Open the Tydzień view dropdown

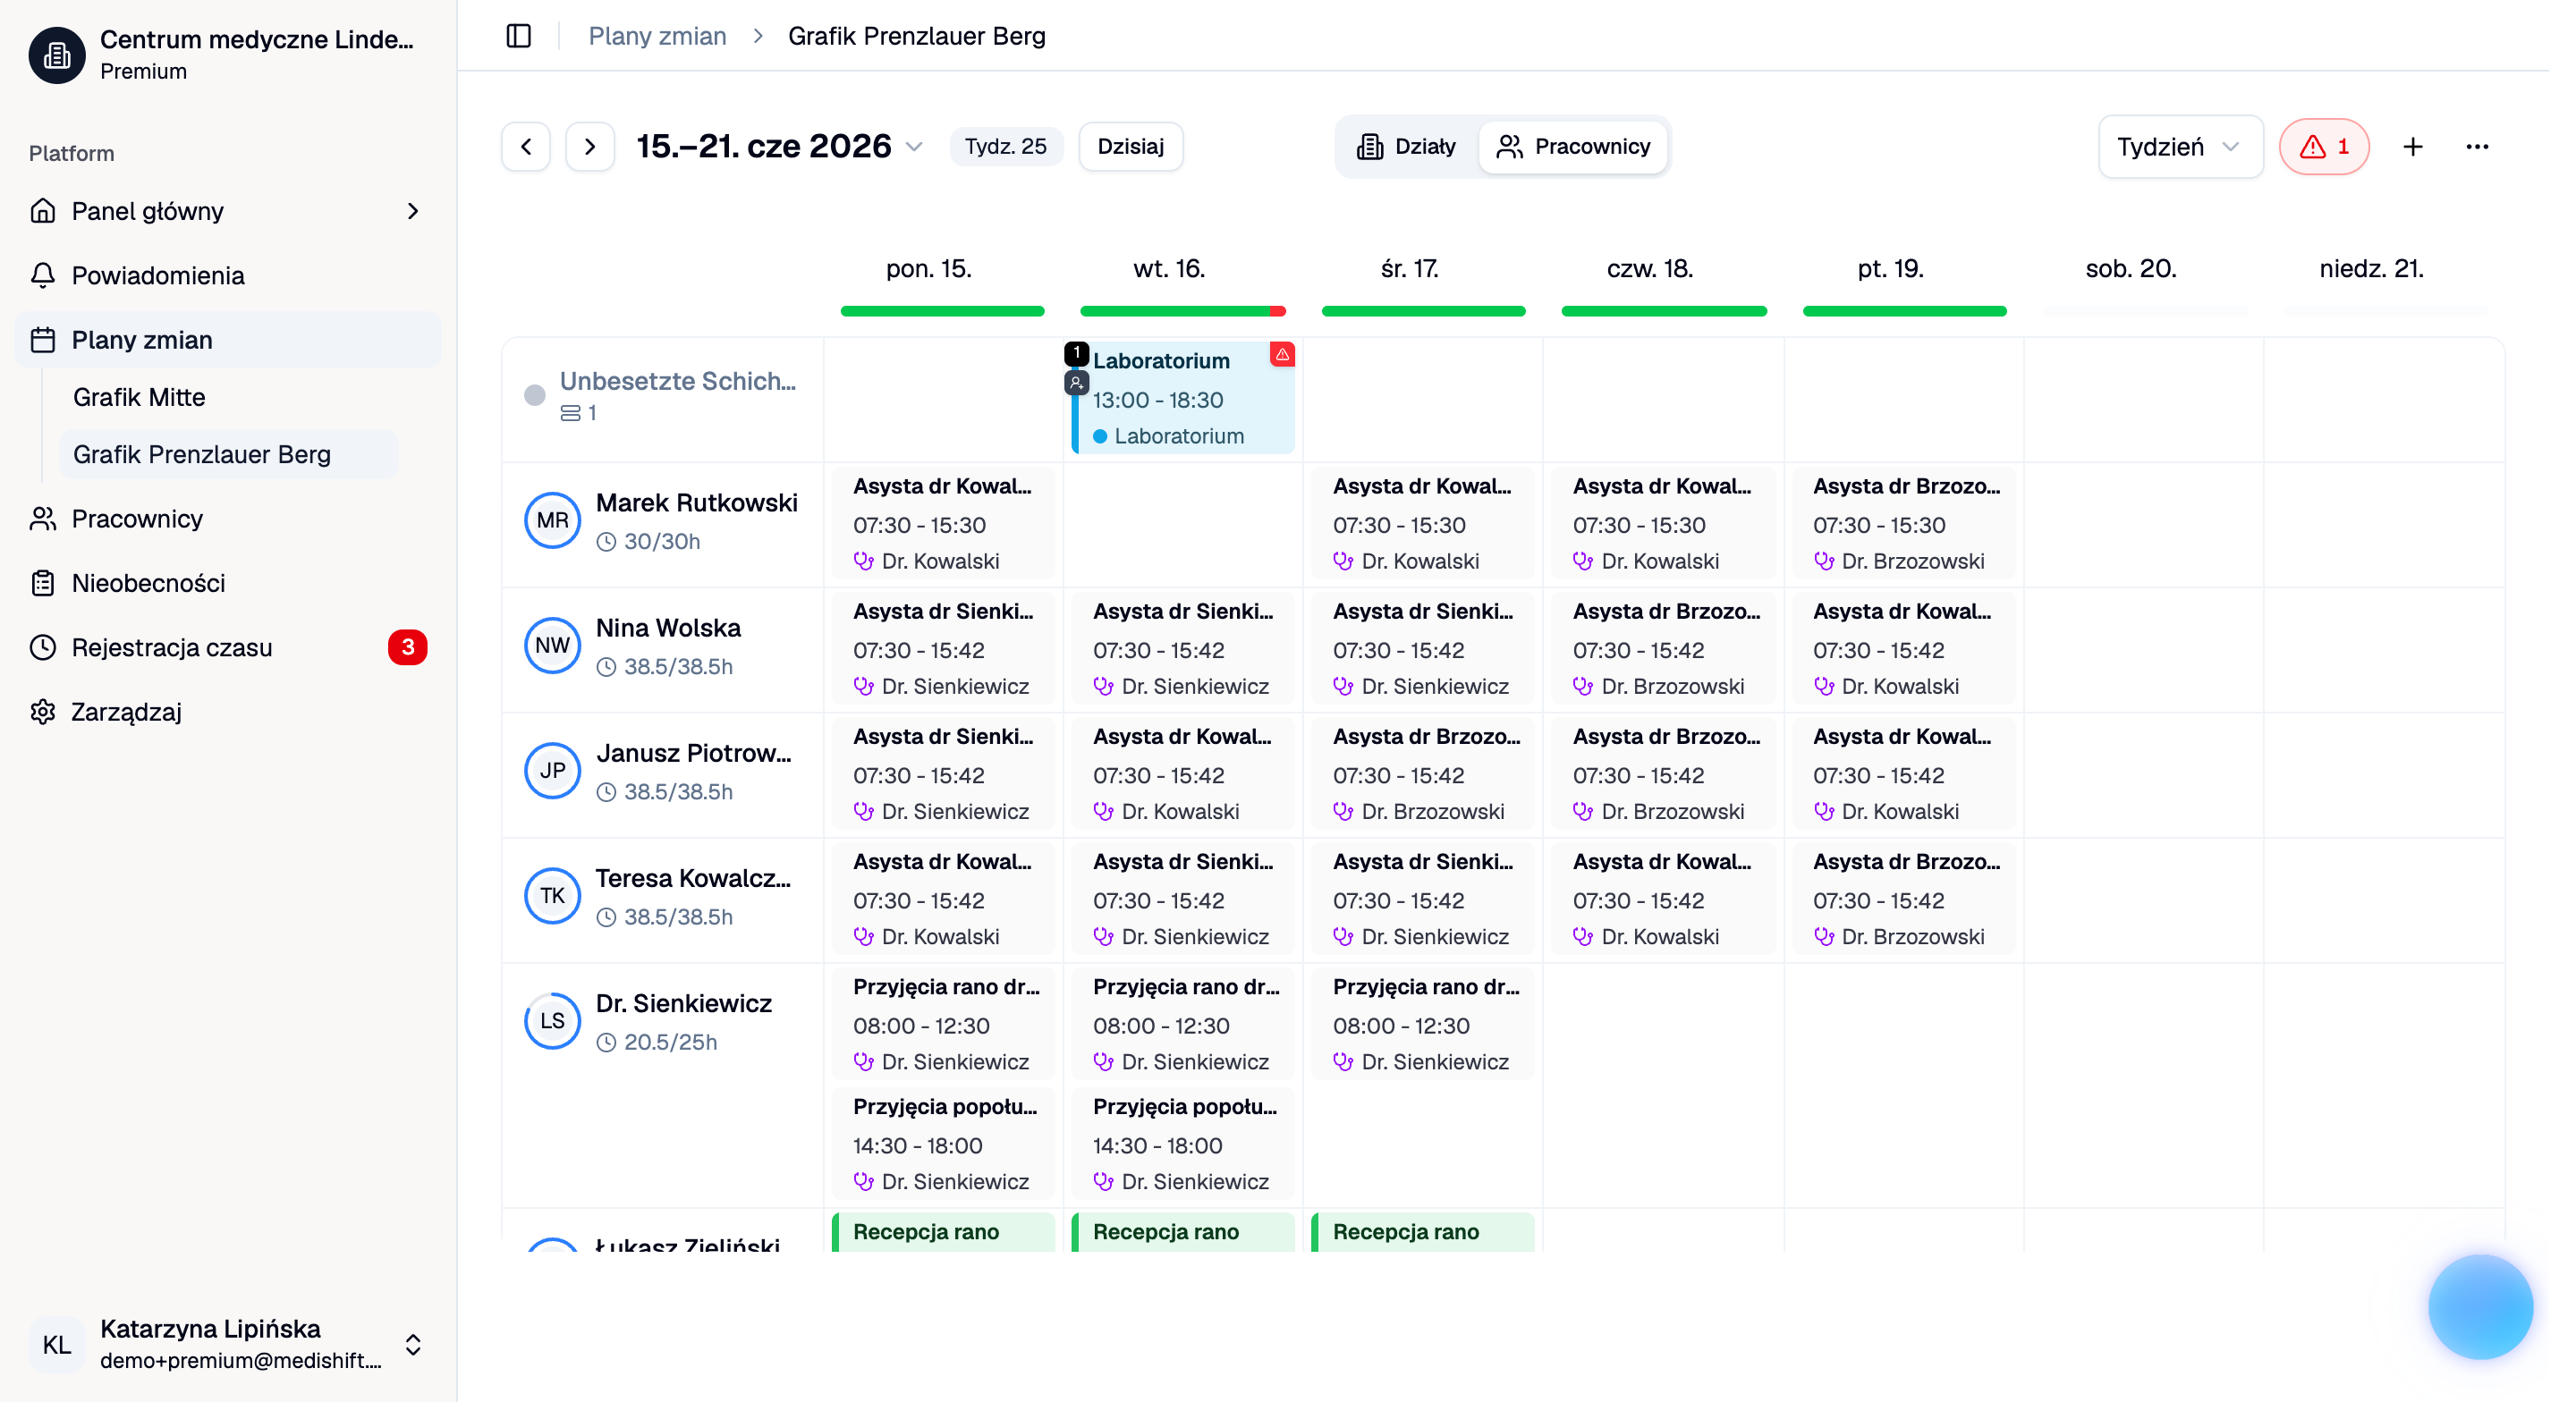[2180, 147]
